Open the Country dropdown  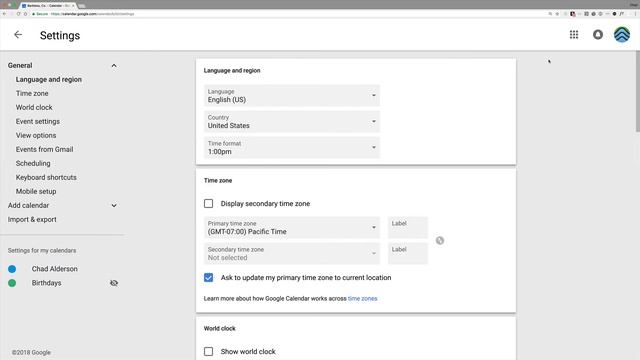(x=292, y=122)
